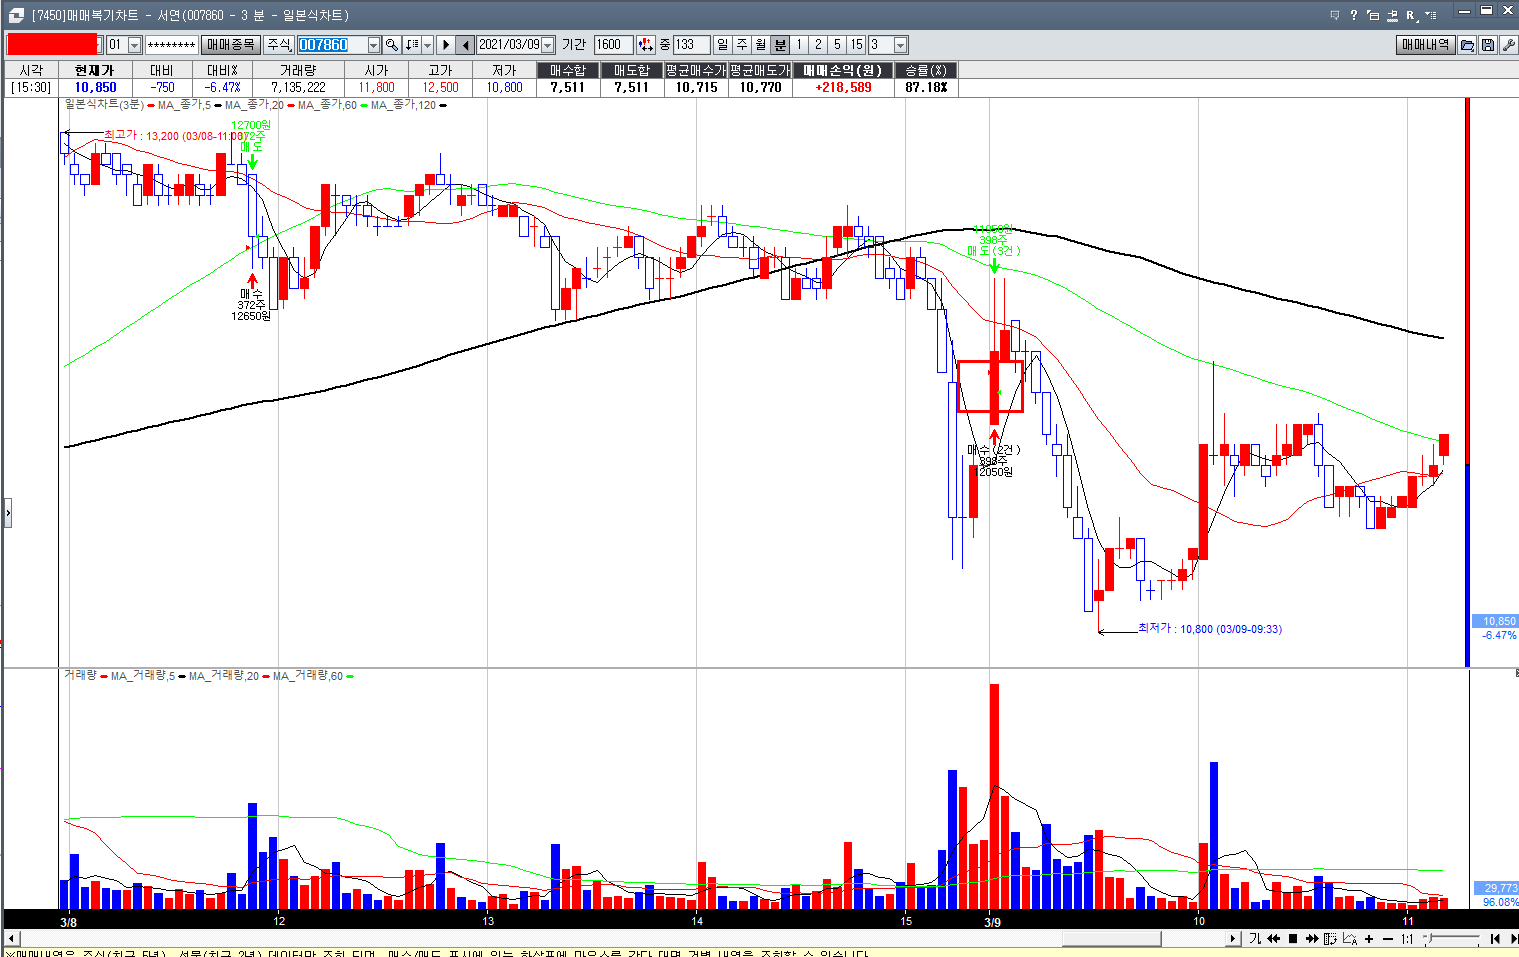Expand the left side panel arrow
The image size is (1519, 957).
click(7, 513)
